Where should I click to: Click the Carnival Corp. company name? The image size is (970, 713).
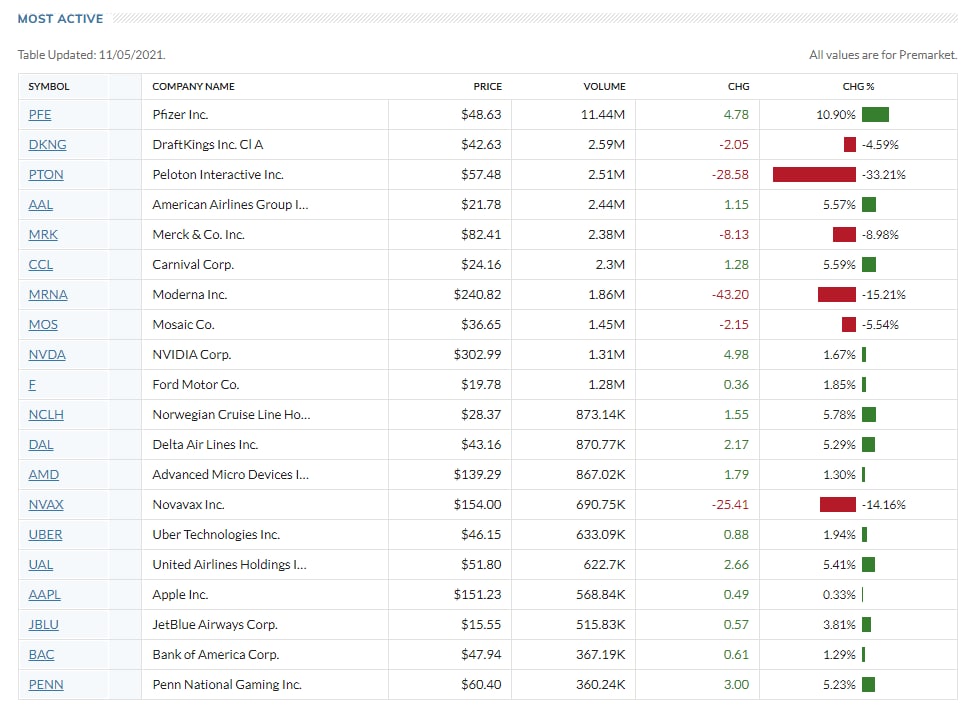pos(193,265)
